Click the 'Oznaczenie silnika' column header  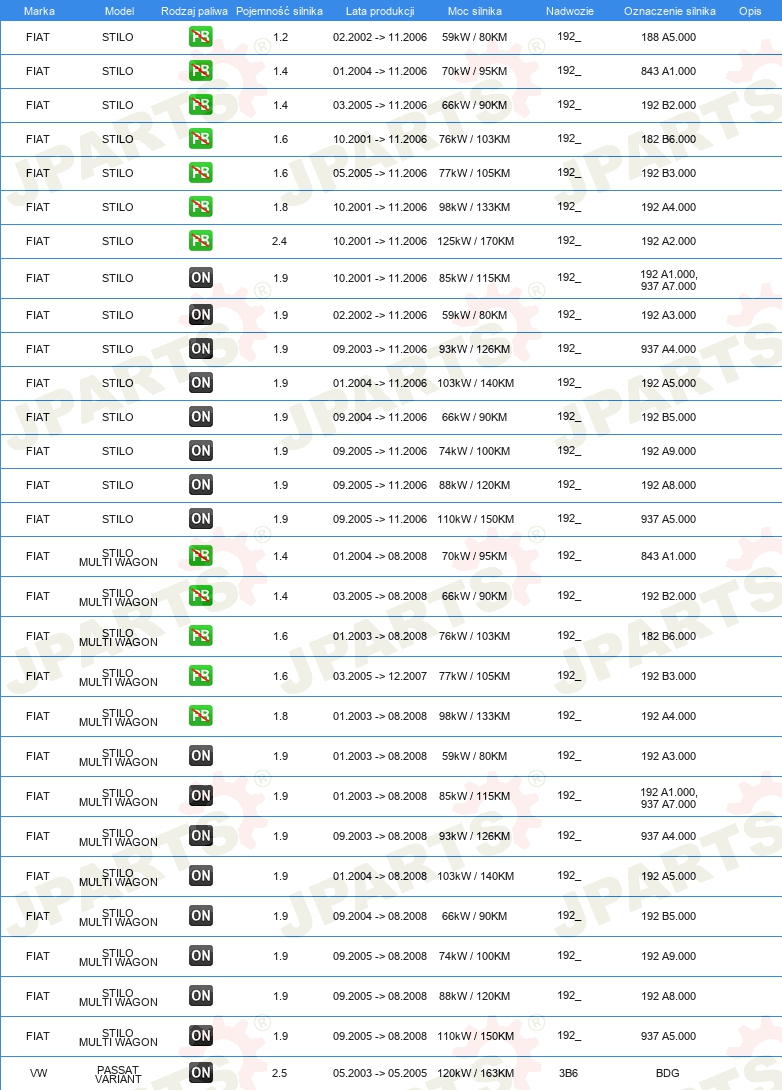tap(669, 11)
